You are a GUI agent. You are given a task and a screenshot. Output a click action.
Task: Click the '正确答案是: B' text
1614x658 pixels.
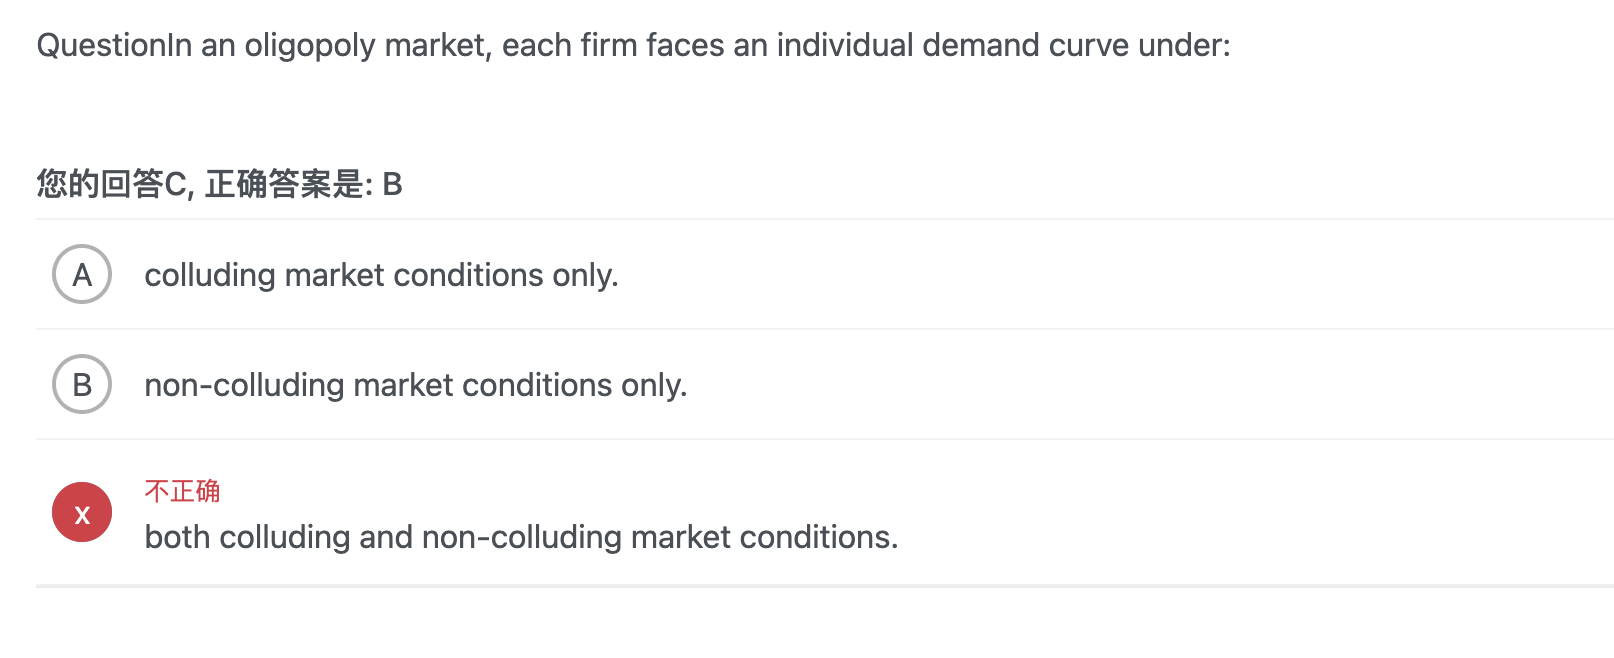click(304, 184)
